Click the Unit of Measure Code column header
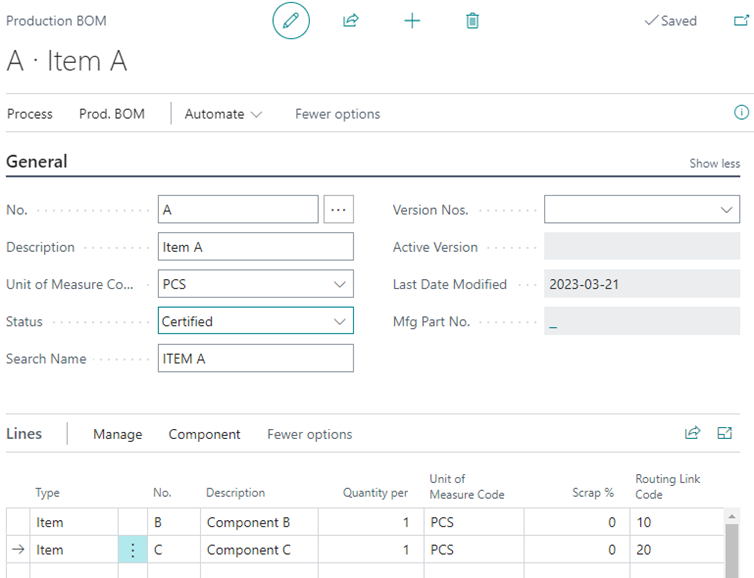 coord(467,487)
